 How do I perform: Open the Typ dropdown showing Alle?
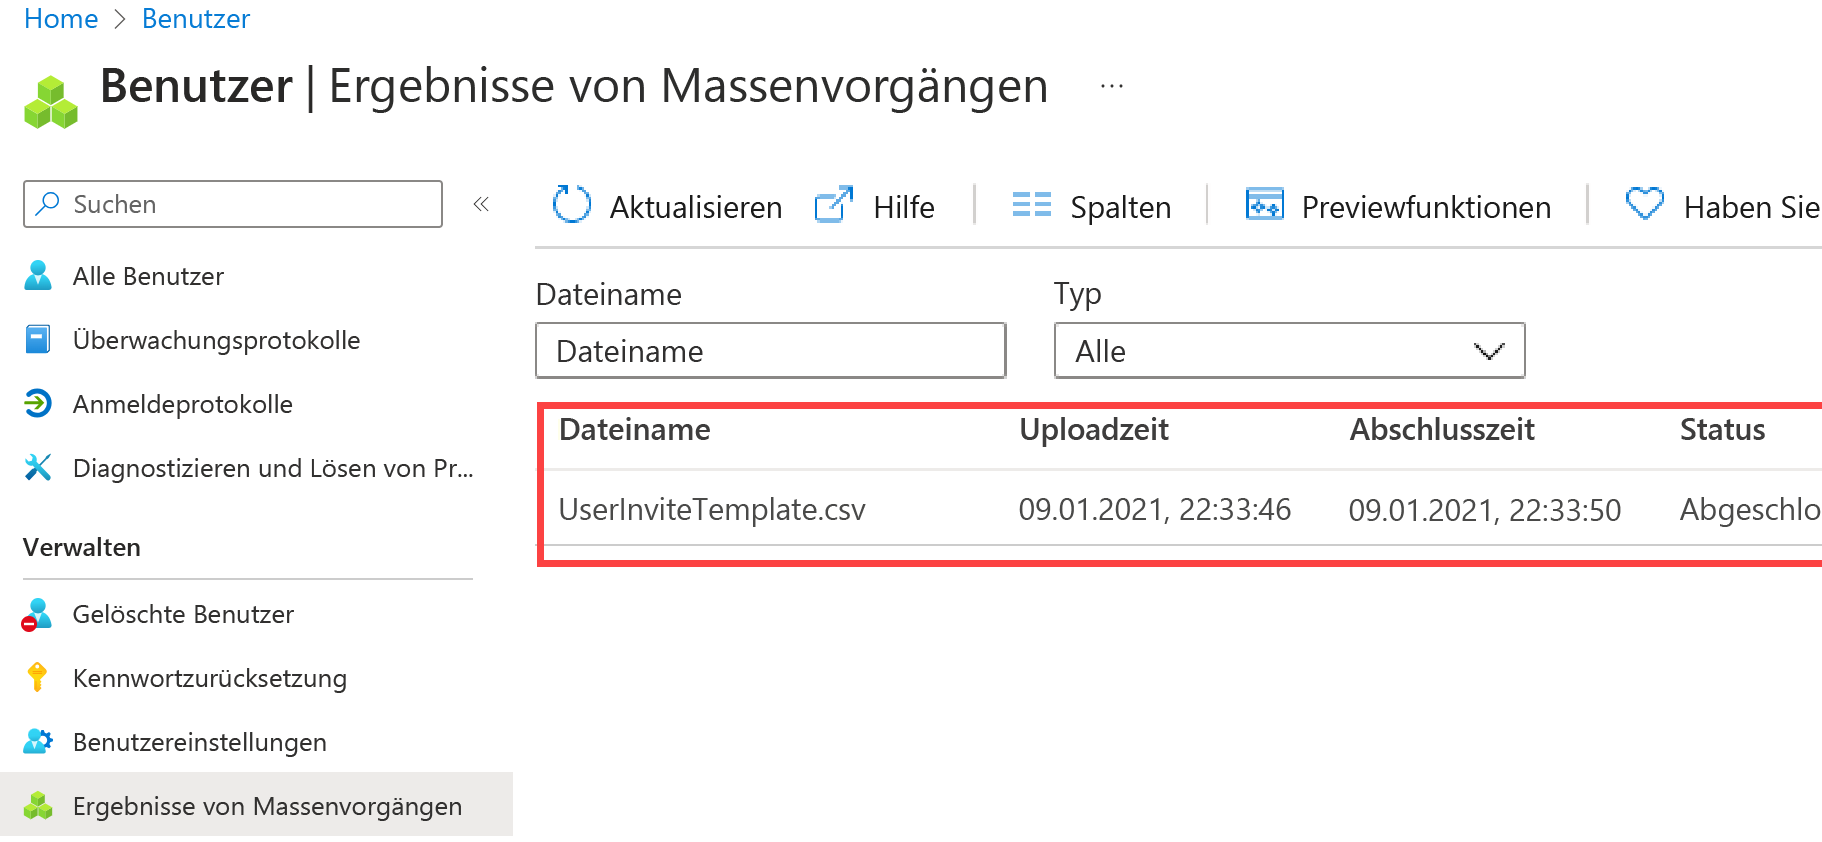[x=1290, y=351]
